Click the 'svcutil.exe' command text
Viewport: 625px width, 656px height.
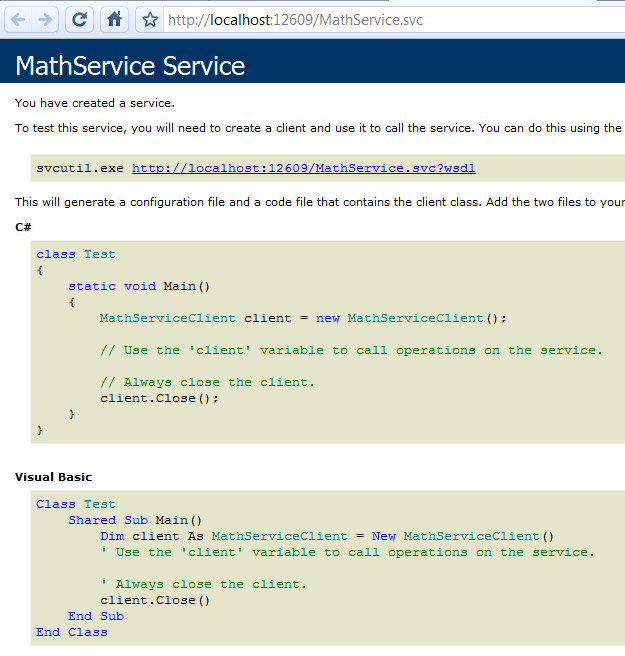79,168
